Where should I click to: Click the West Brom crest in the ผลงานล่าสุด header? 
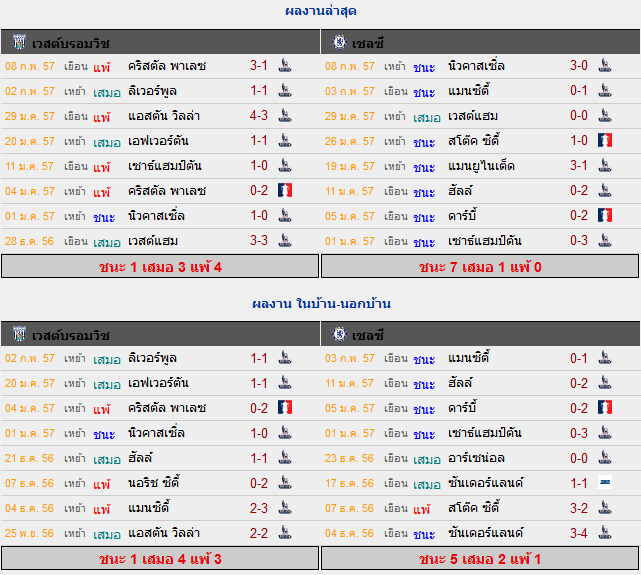pos(19,42)
